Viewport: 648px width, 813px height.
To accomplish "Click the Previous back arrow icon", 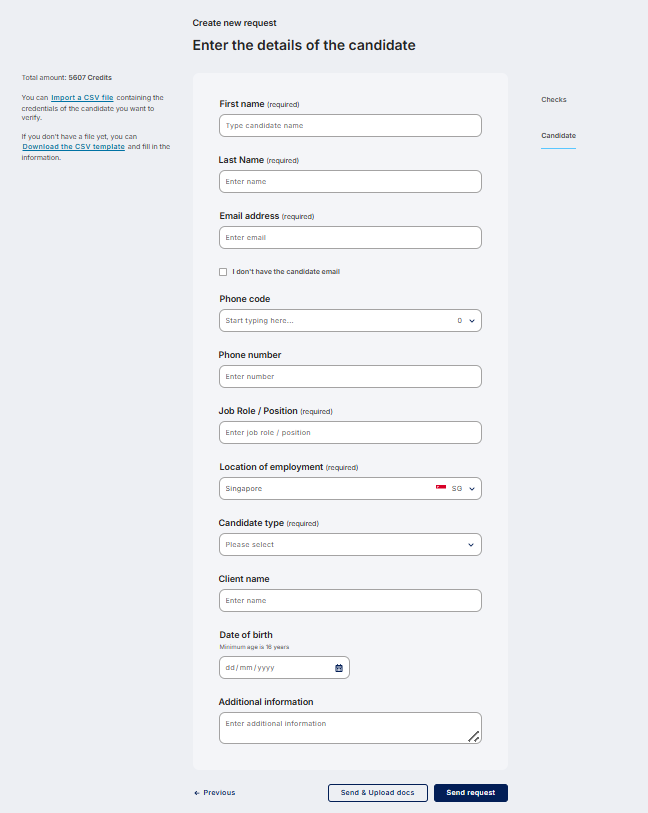I will 197,793.
